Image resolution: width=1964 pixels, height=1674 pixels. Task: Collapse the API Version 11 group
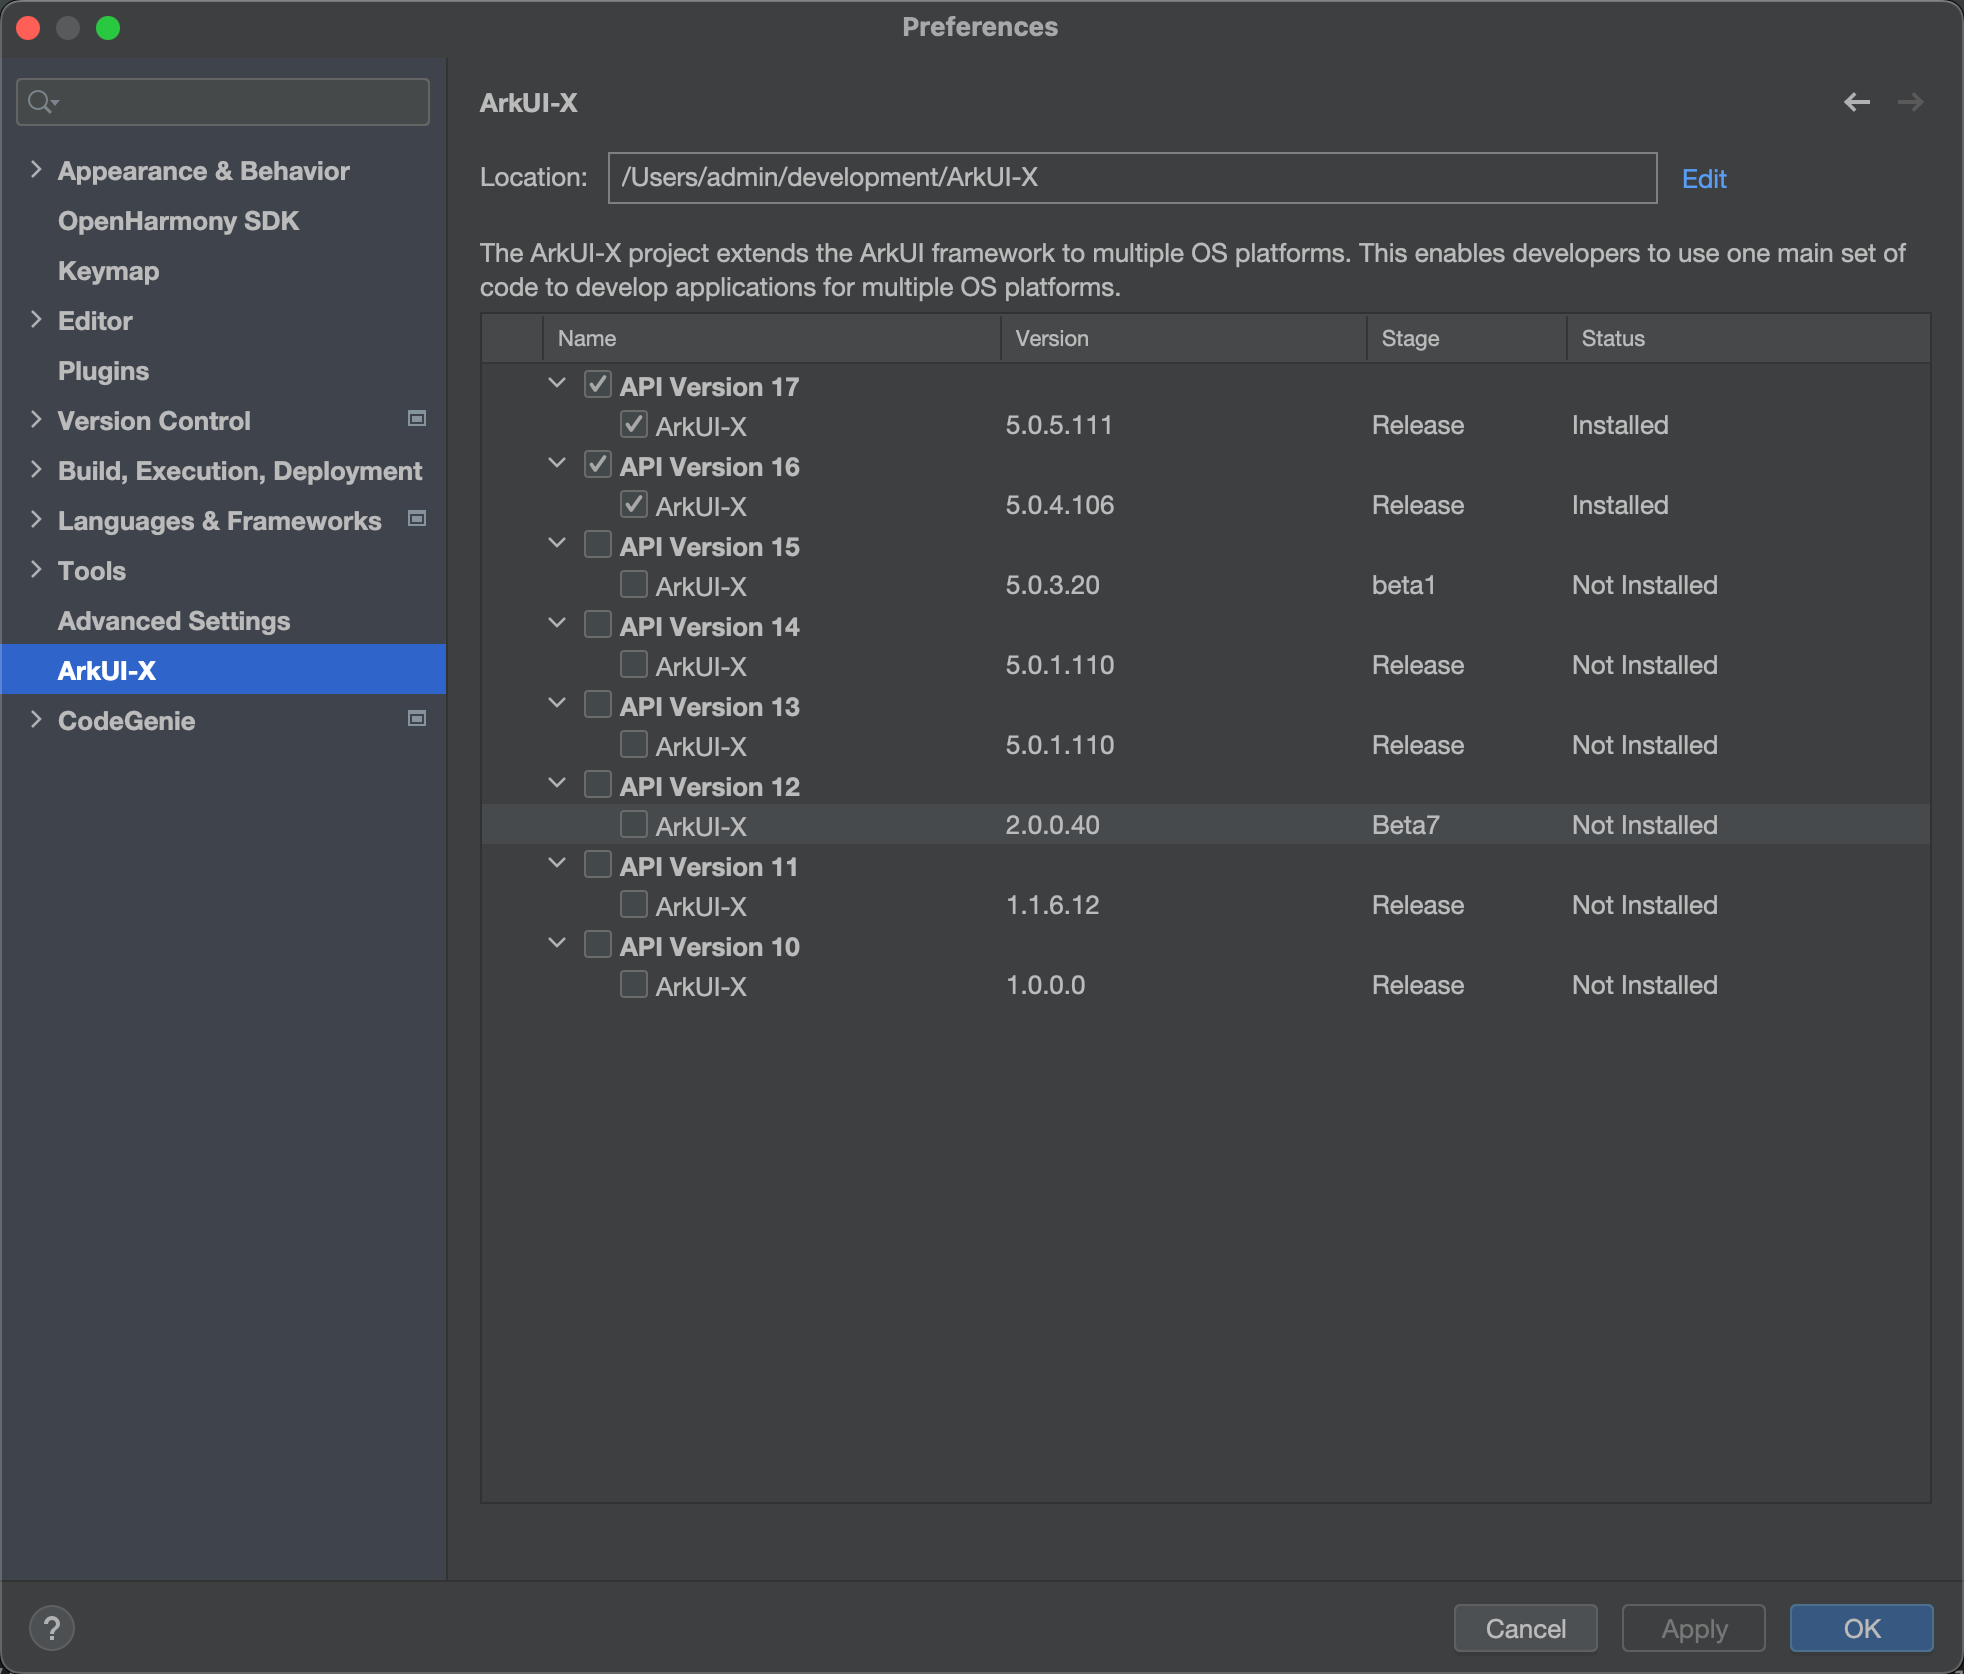click(x=557, y=864)
